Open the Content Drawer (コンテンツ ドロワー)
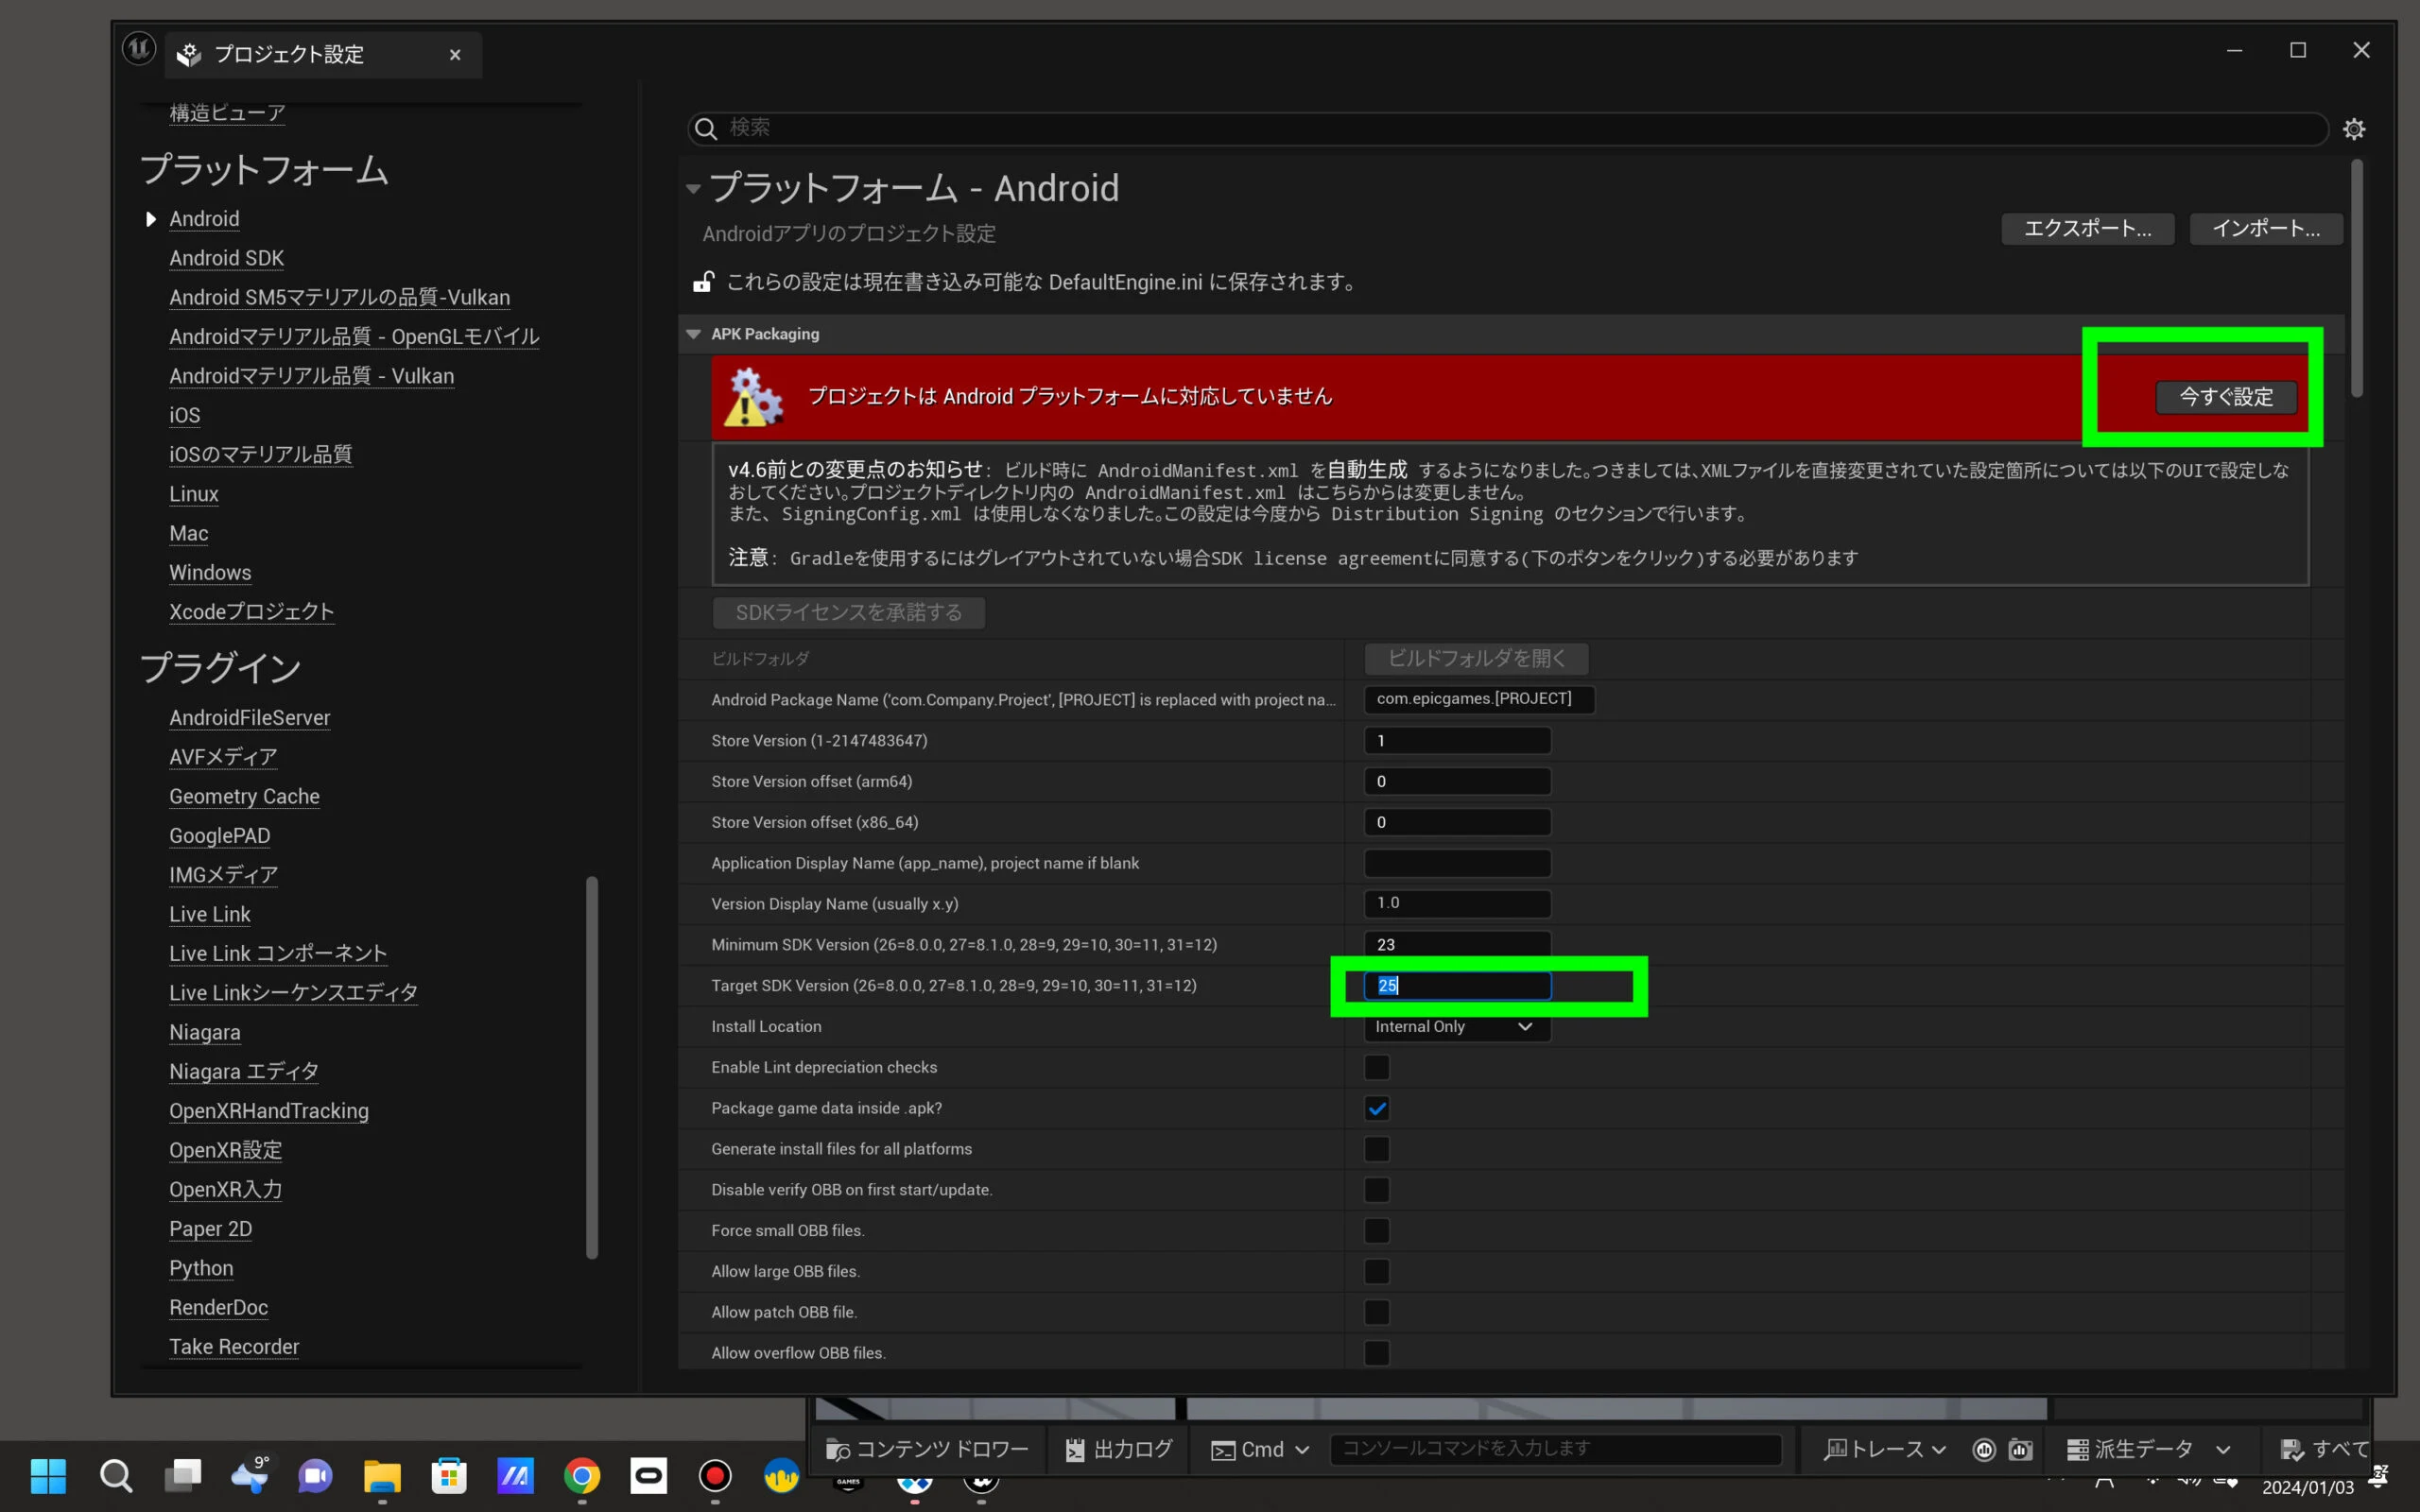 tap(927, 1449)
